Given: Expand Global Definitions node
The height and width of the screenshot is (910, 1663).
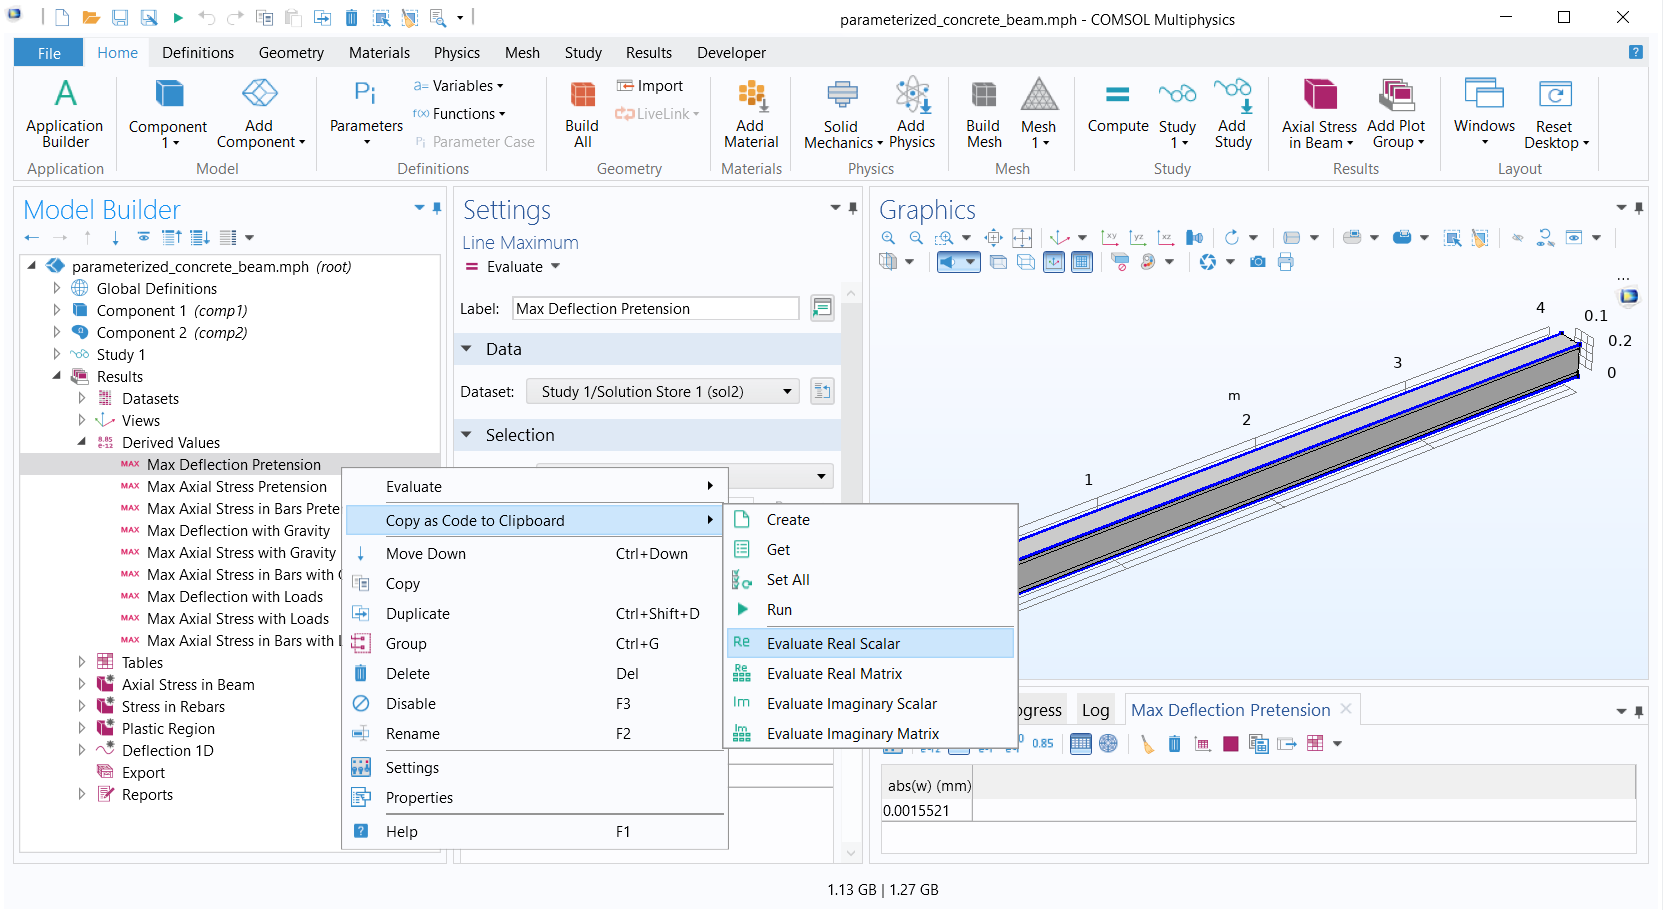Looking at the screenshot, I should 57,288.
